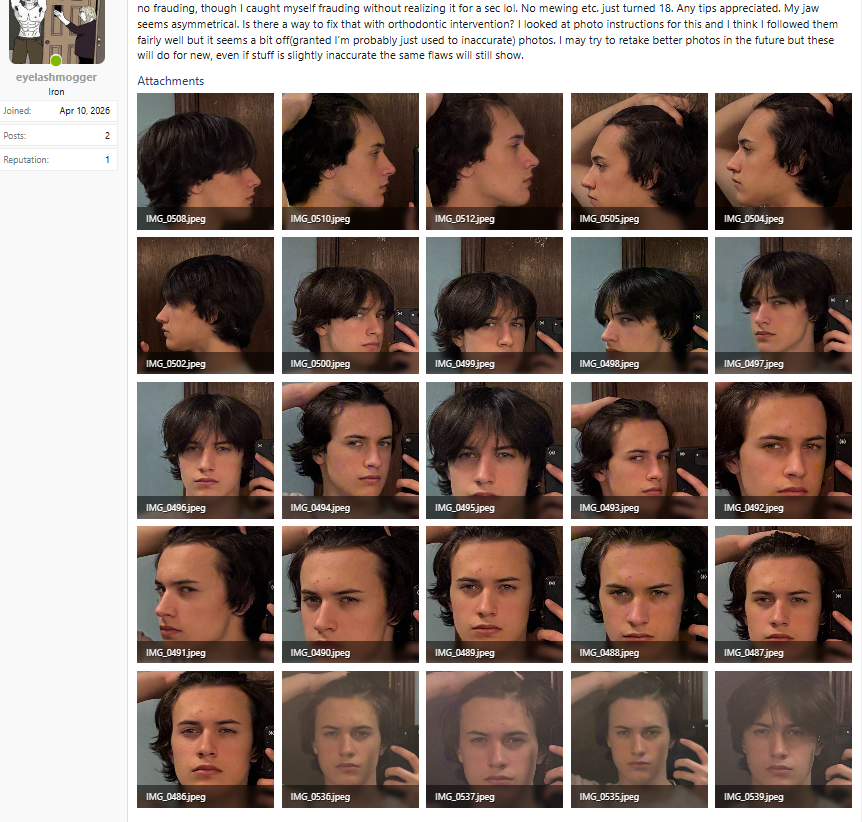Click the Posts count 2
The width and height of the screenshot is (862, 822).
tap(107, 135)
